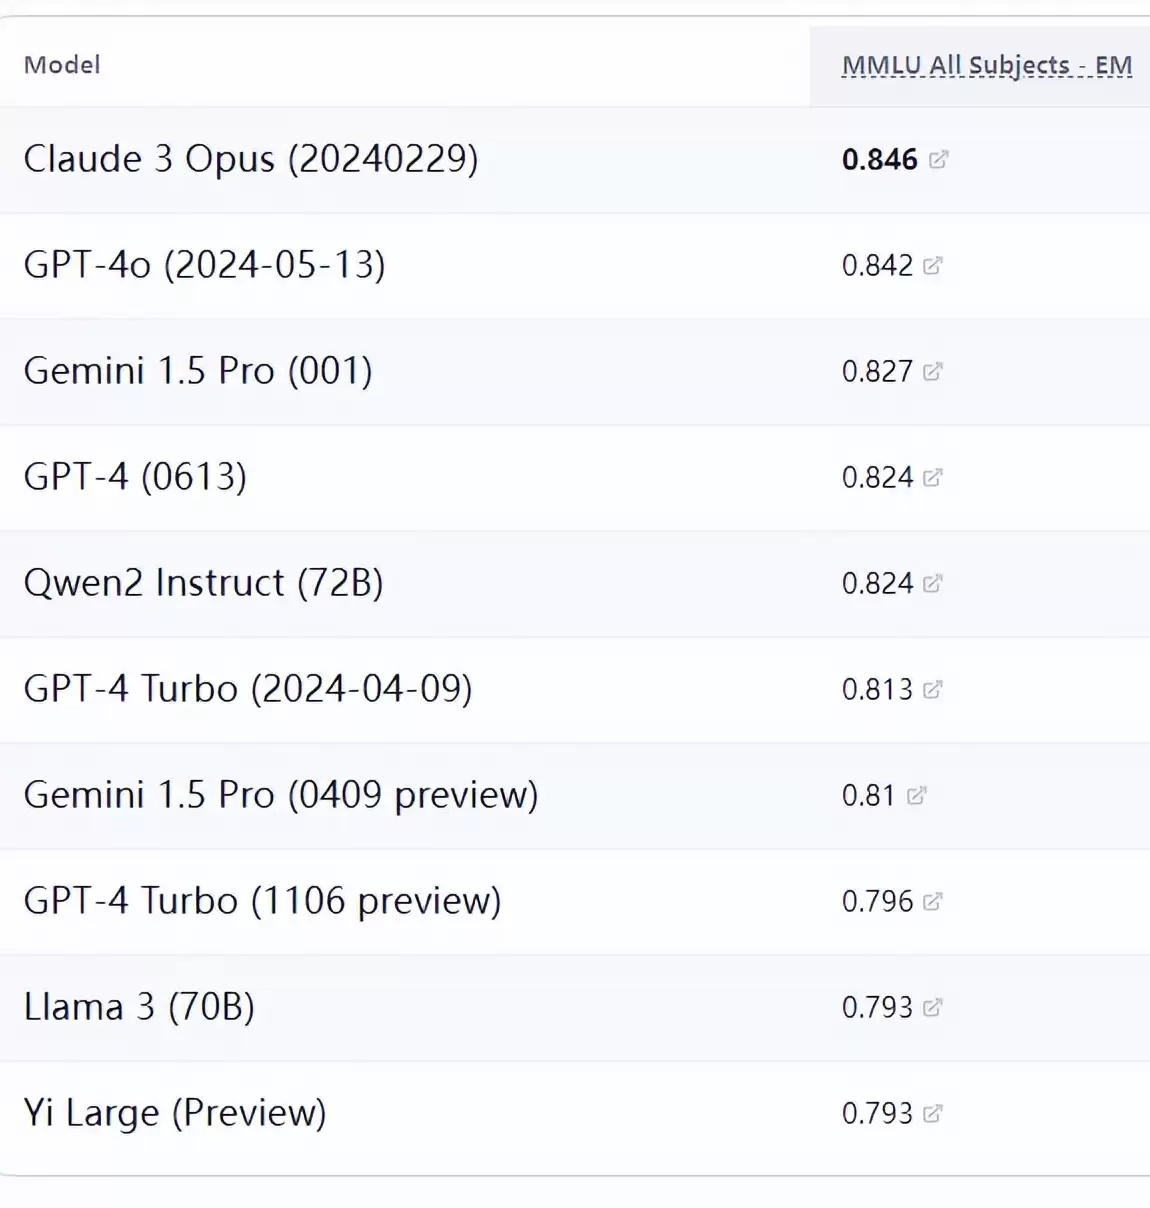
Task: Select the Claude 3 Opus (20240229) row
Action: click(x=575, y=159)
